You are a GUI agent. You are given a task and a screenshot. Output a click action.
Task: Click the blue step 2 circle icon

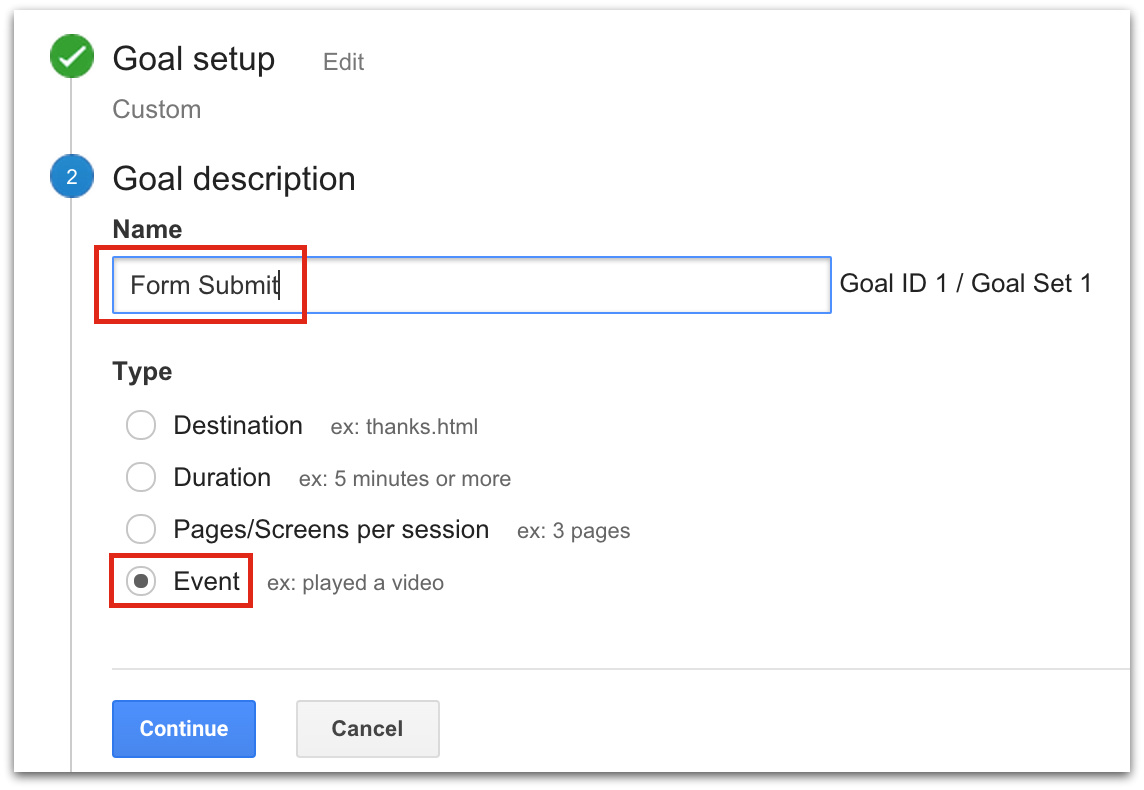[71, 178]
